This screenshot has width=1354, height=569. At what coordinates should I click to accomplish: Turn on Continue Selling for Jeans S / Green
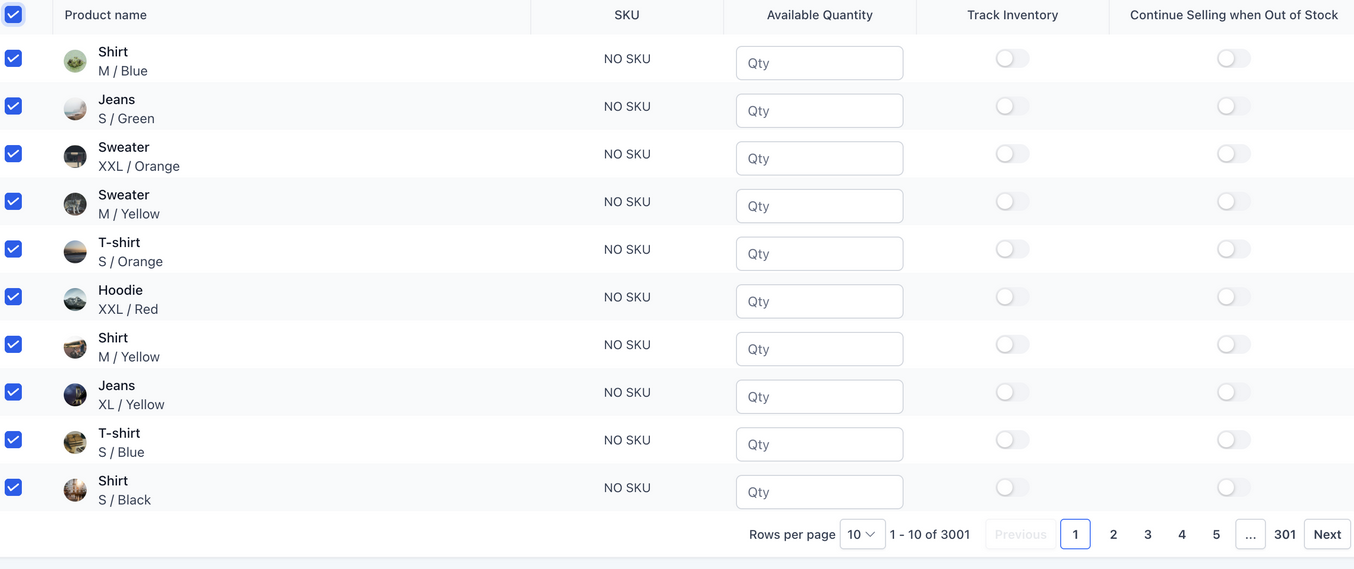(x=1233, y=106)
